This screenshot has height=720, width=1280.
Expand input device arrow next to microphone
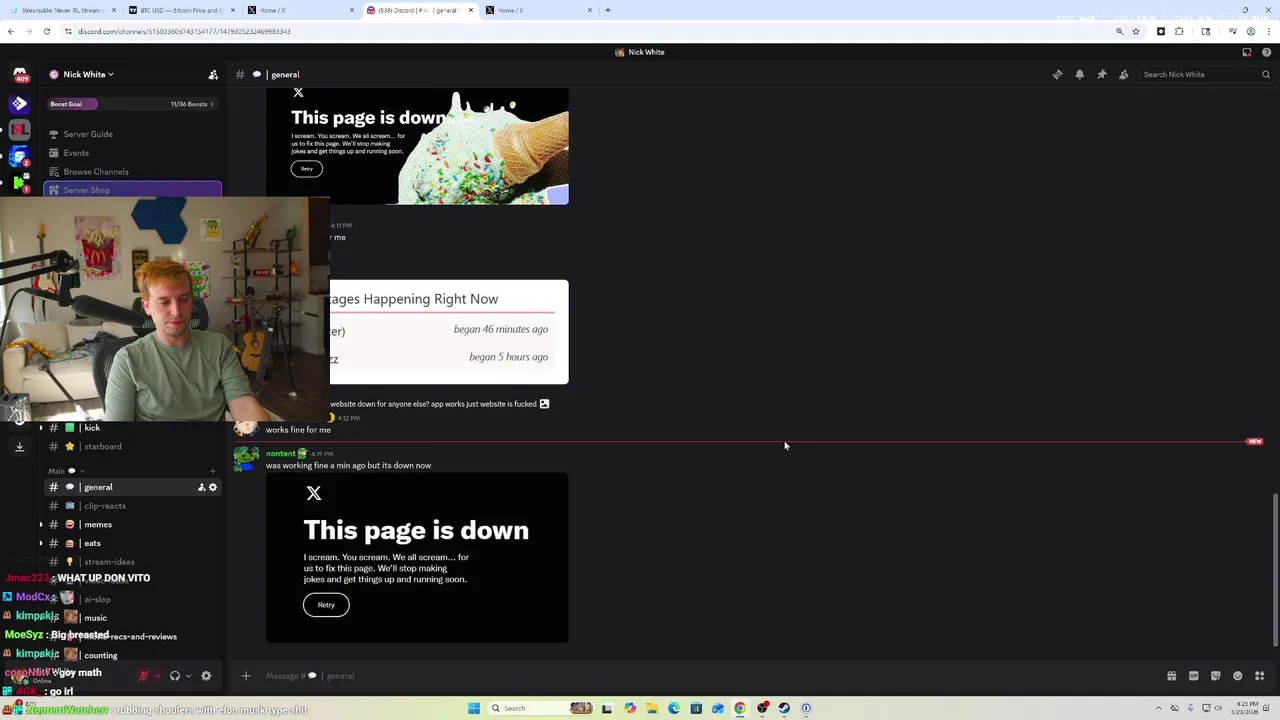point(156,676)
